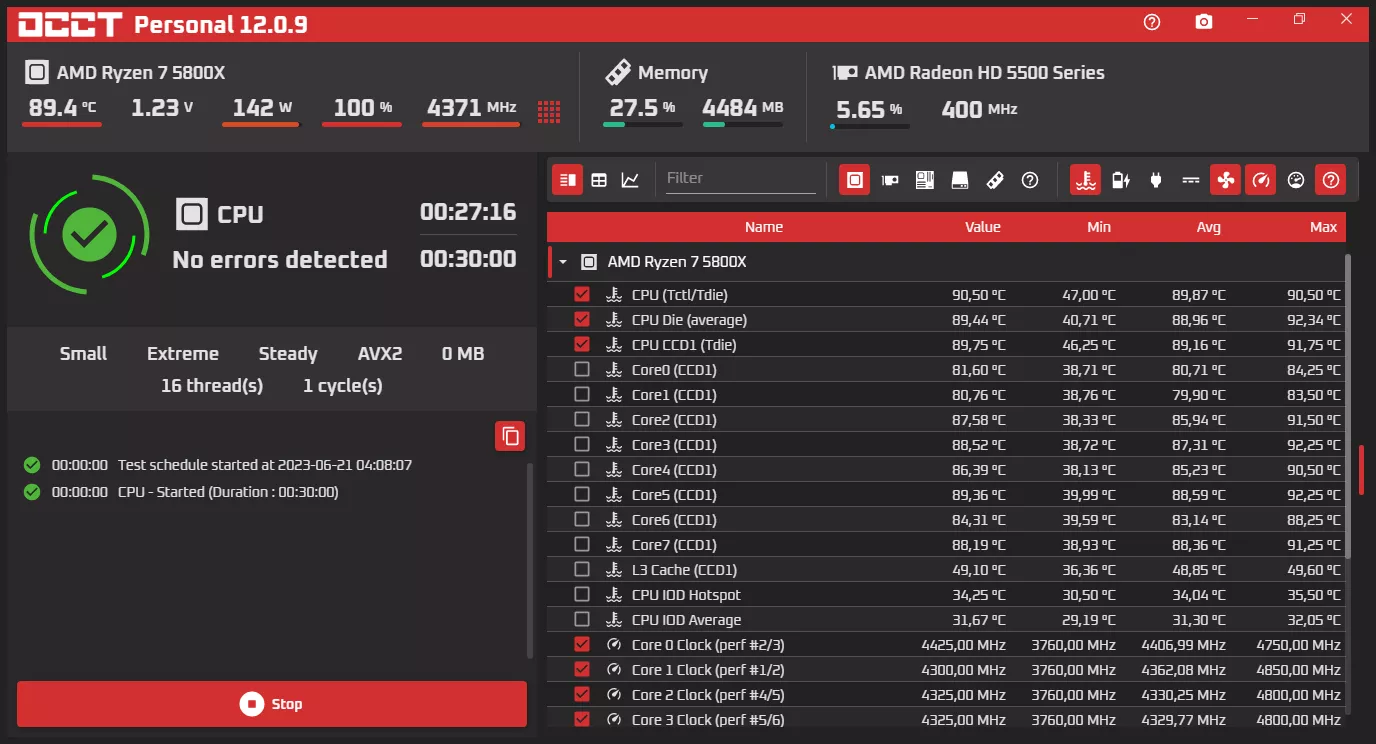Screen dimensions: 1376x744
Task: Sort sensors by the Name column header
Action: [764, 227]
